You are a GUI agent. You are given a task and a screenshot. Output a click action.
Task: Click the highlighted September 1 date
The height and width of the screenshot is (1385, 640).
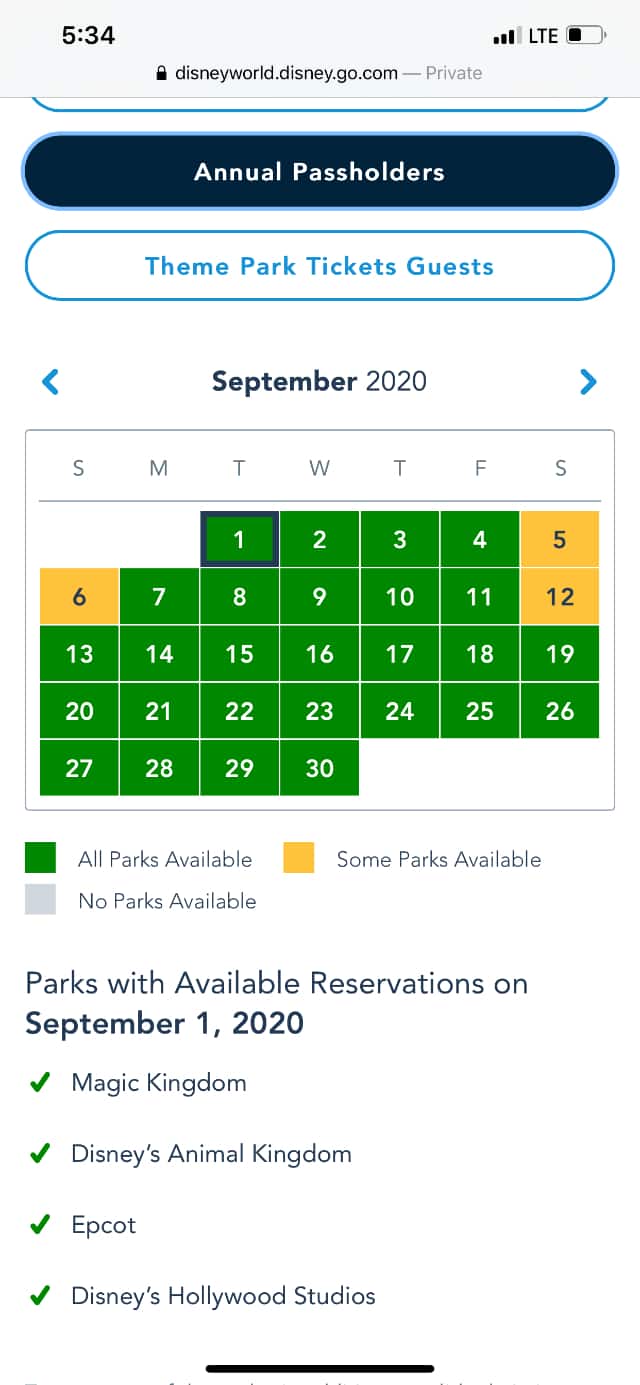tap(239, 539)
